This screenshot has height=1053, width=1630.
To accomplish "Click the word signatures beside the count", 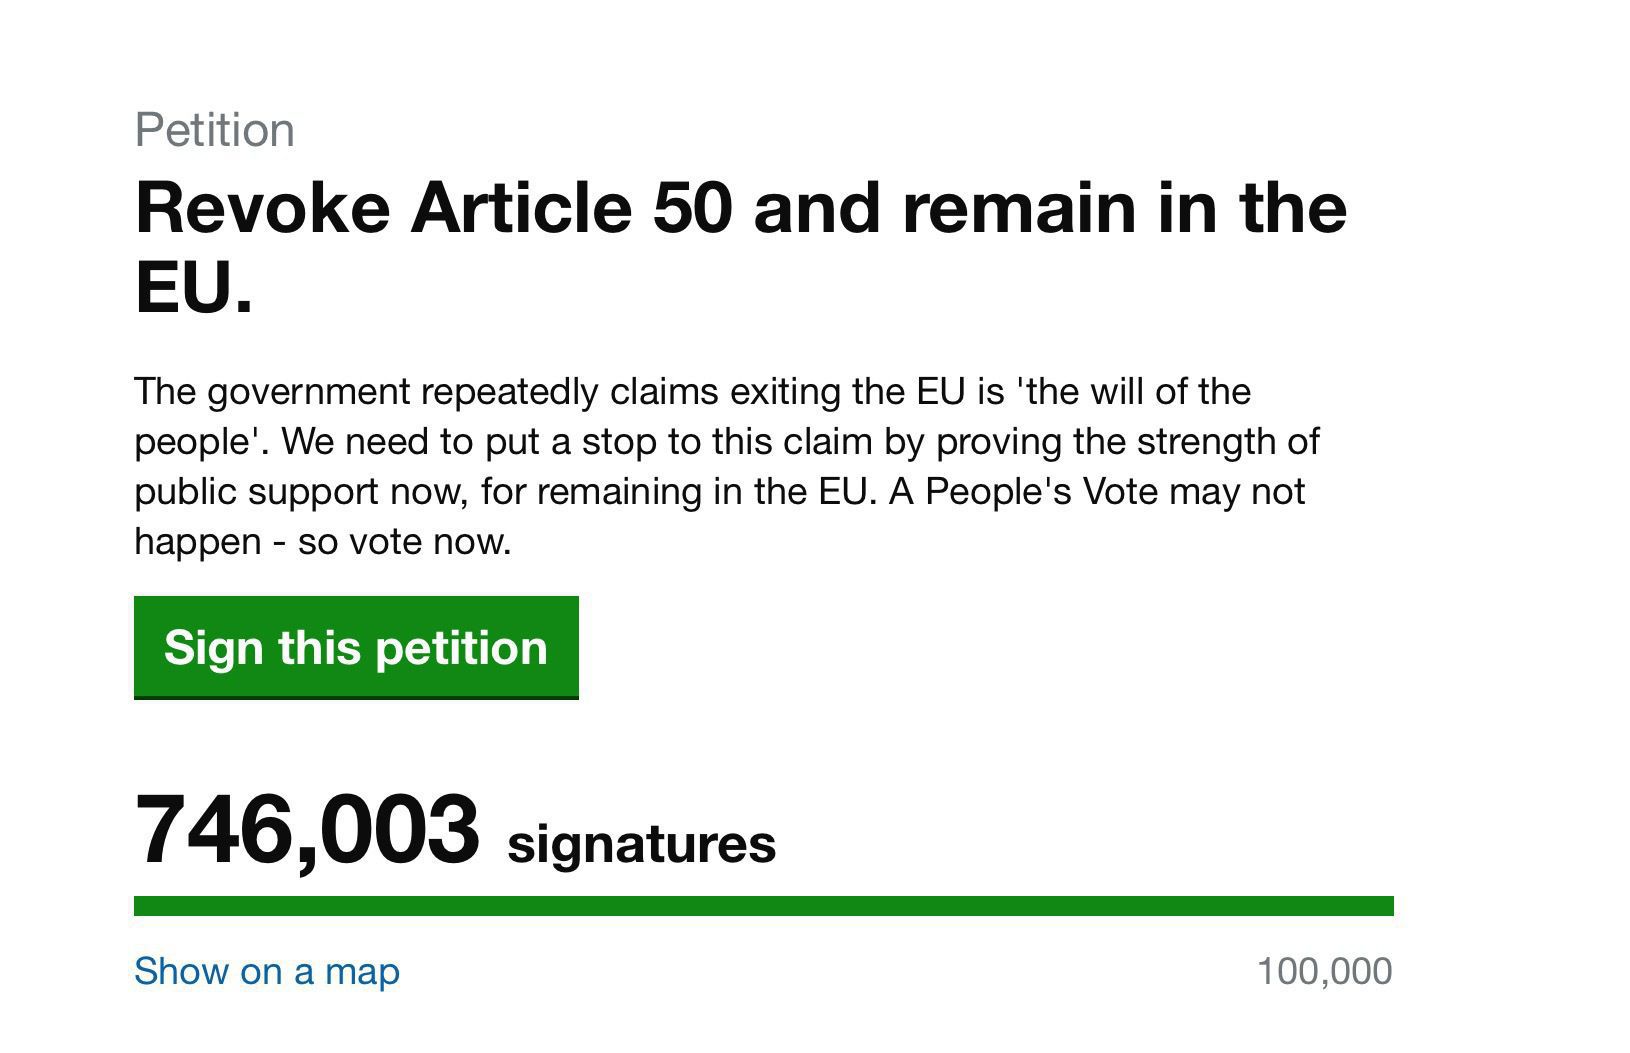I will tap(642, 844).
